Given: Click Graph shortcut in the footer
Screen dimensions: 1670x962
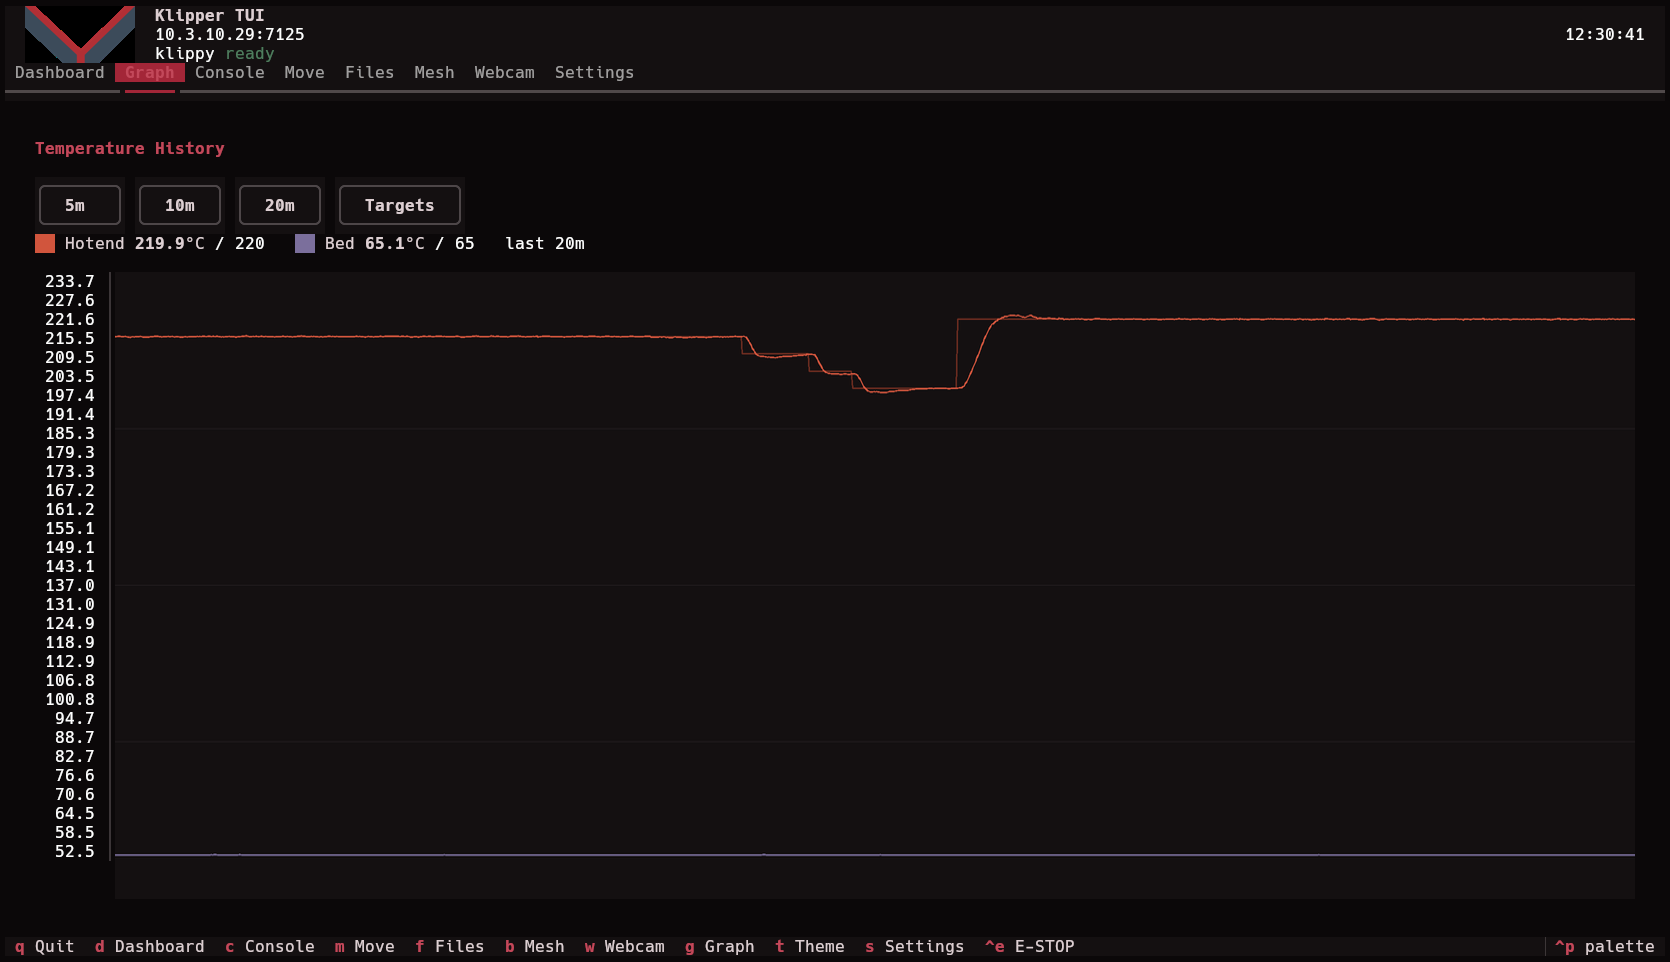Looking at the screenshot, I should point(720,947).
